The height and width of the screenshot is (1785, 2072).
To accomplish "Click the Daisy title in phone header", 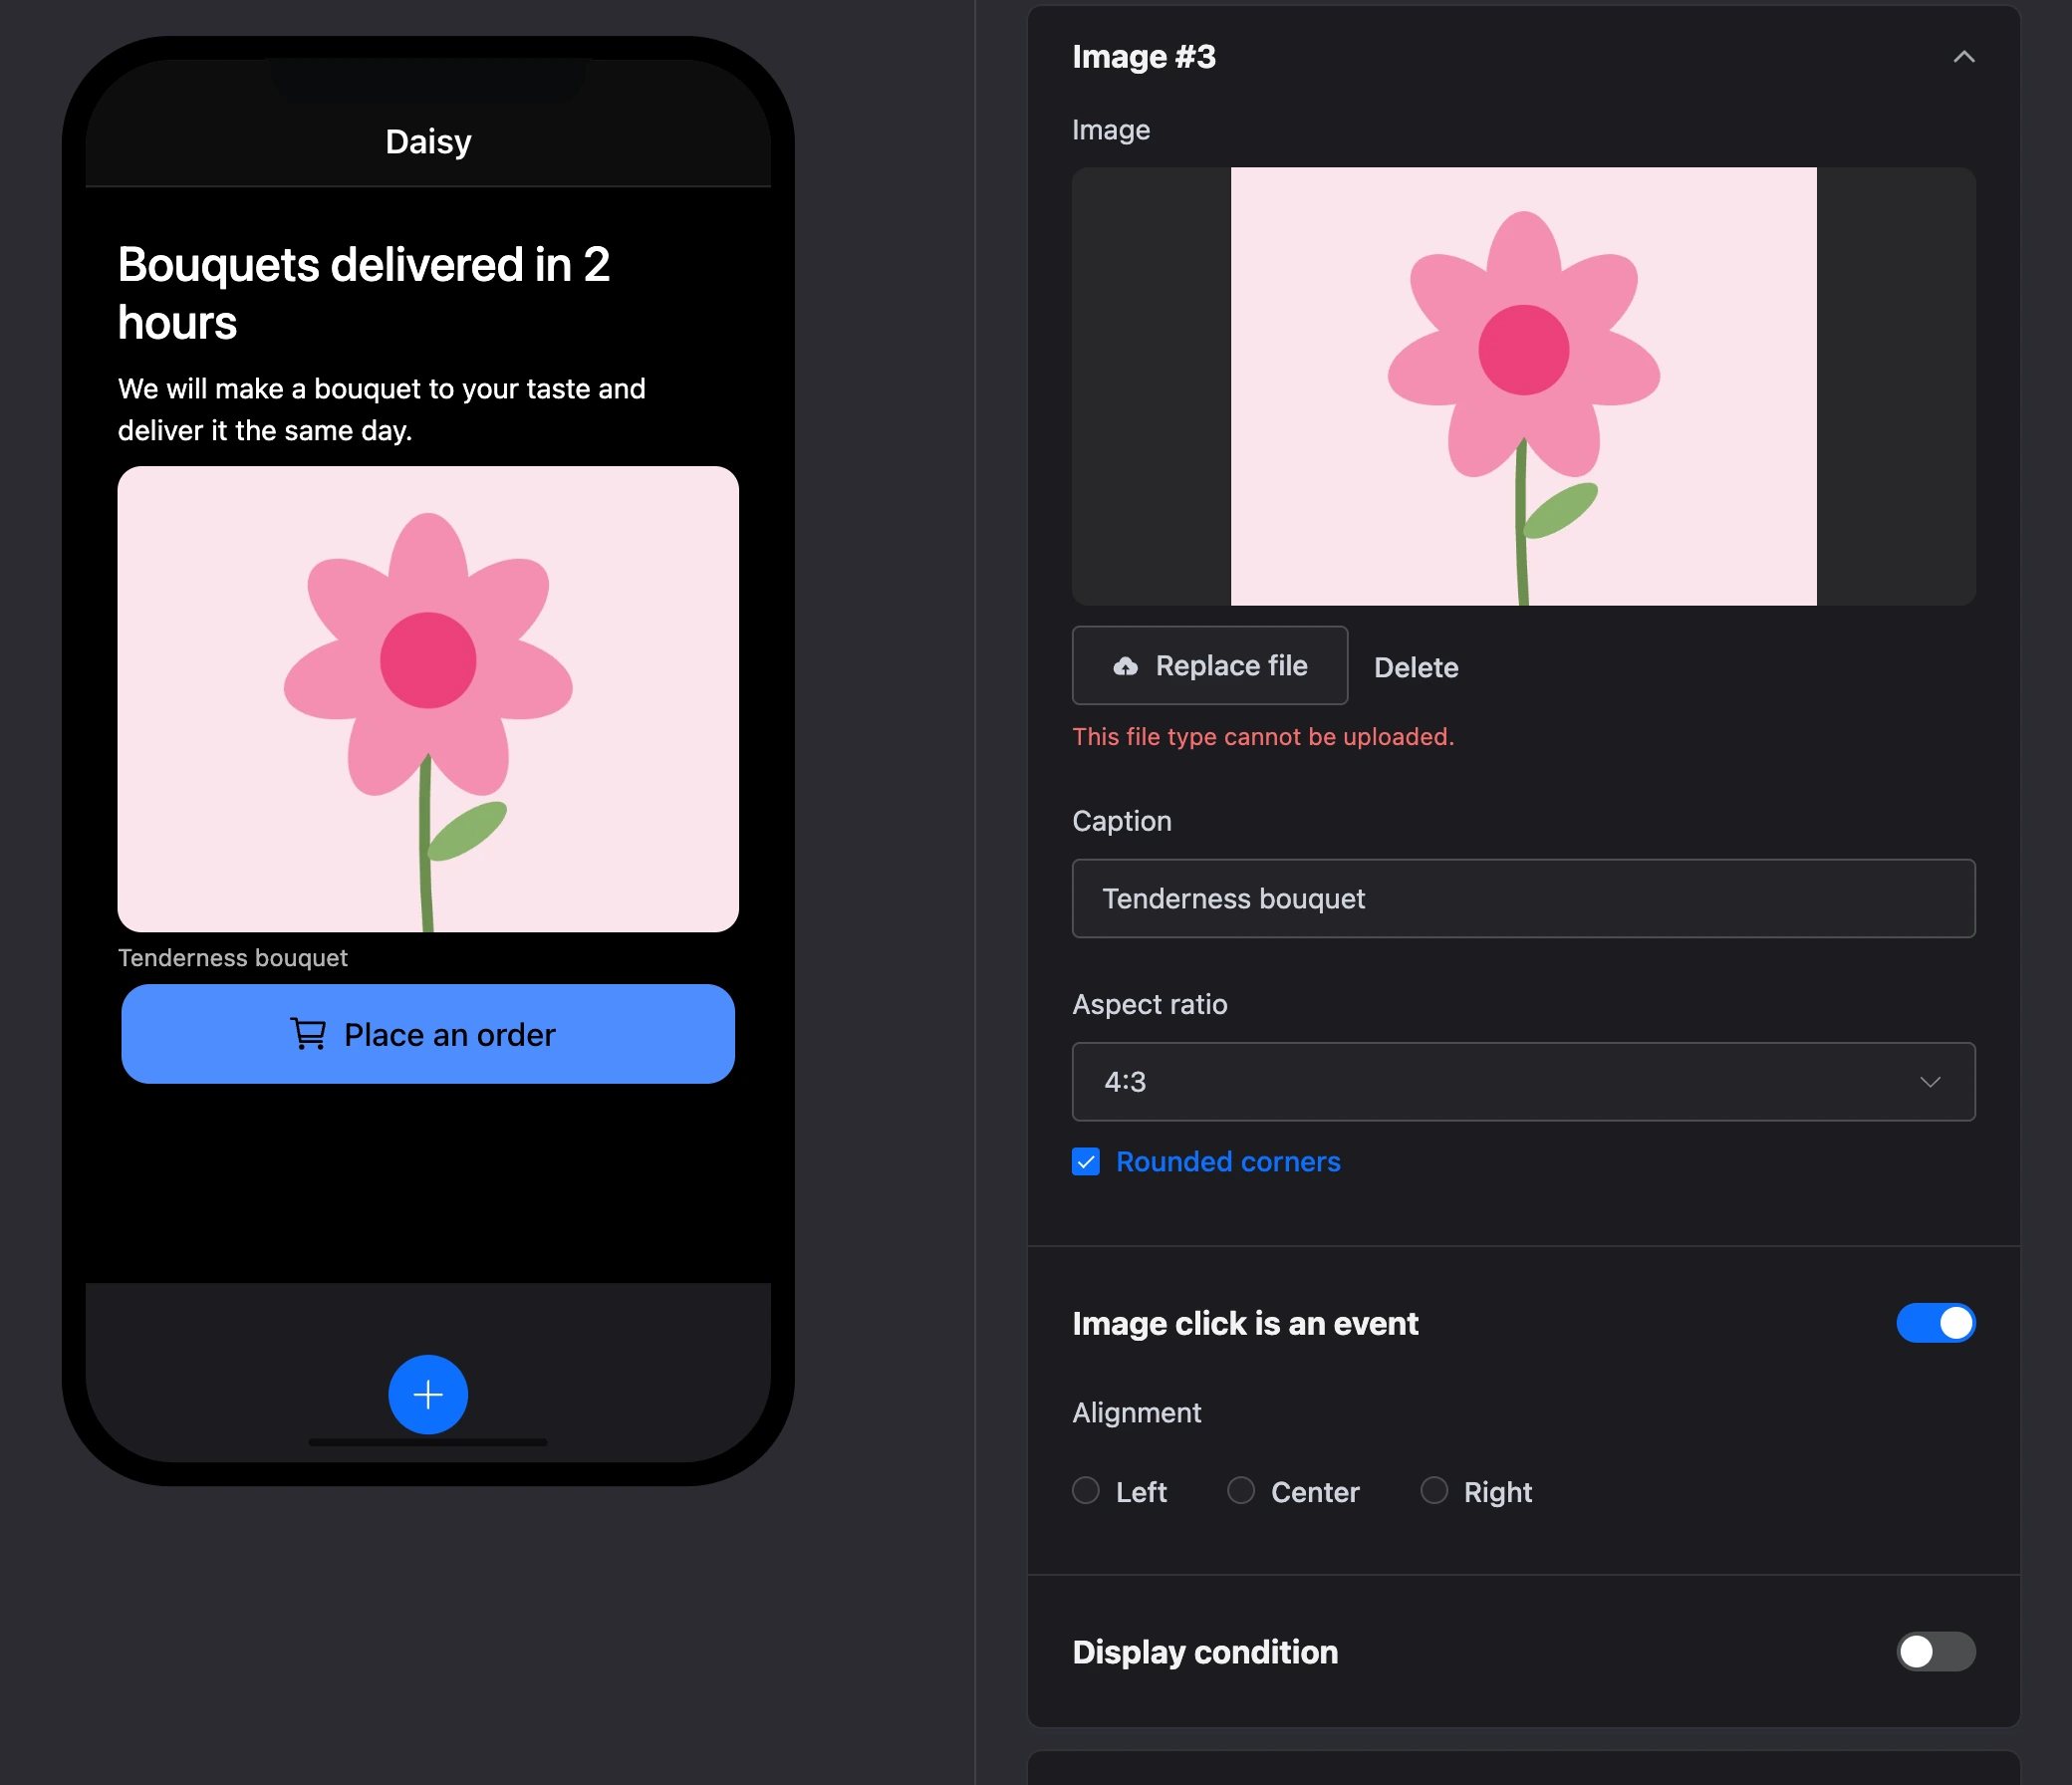I will click(x=428, y=142).
